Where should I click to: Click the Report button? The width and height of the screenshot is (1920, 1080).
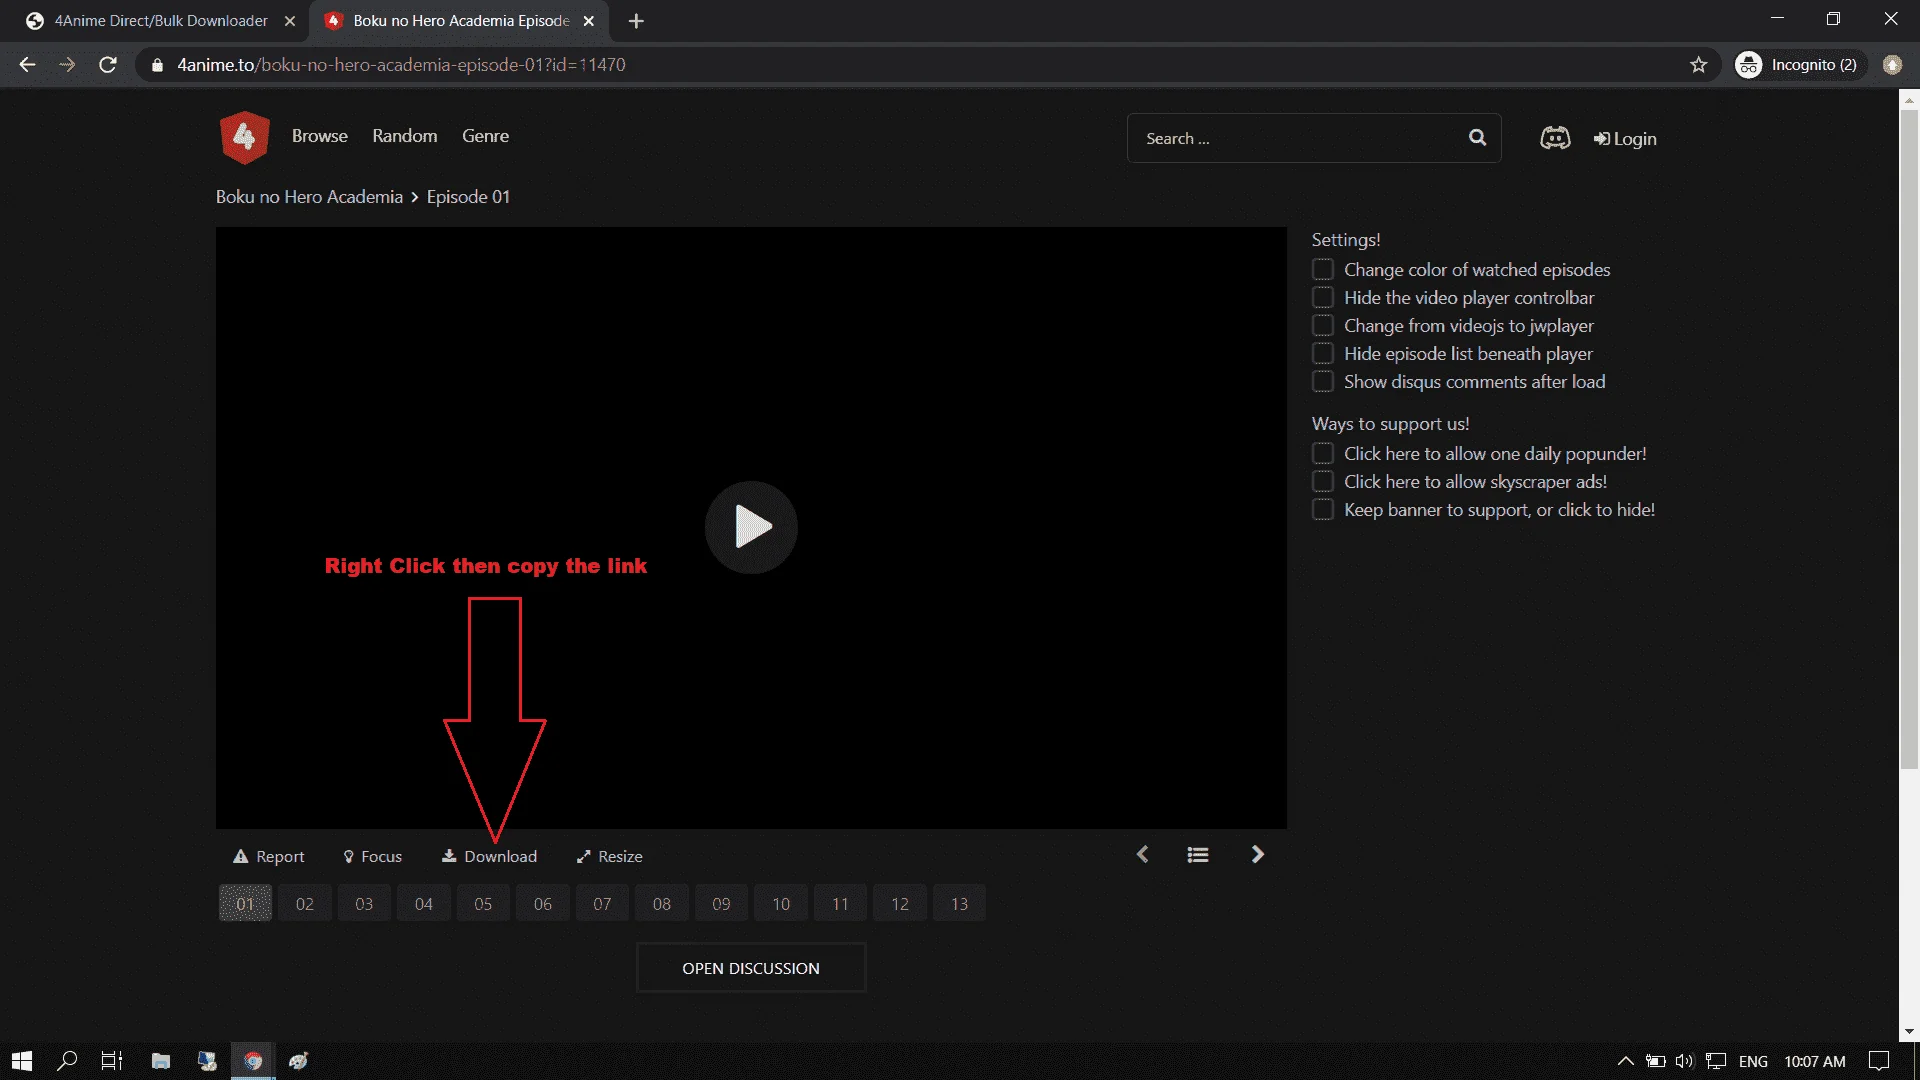(269, 857)
